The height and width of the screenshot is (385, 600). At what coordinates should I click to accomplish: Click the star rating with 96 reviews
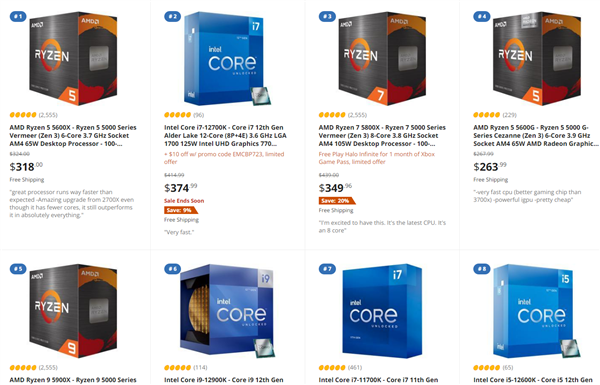tap(178, 115)
